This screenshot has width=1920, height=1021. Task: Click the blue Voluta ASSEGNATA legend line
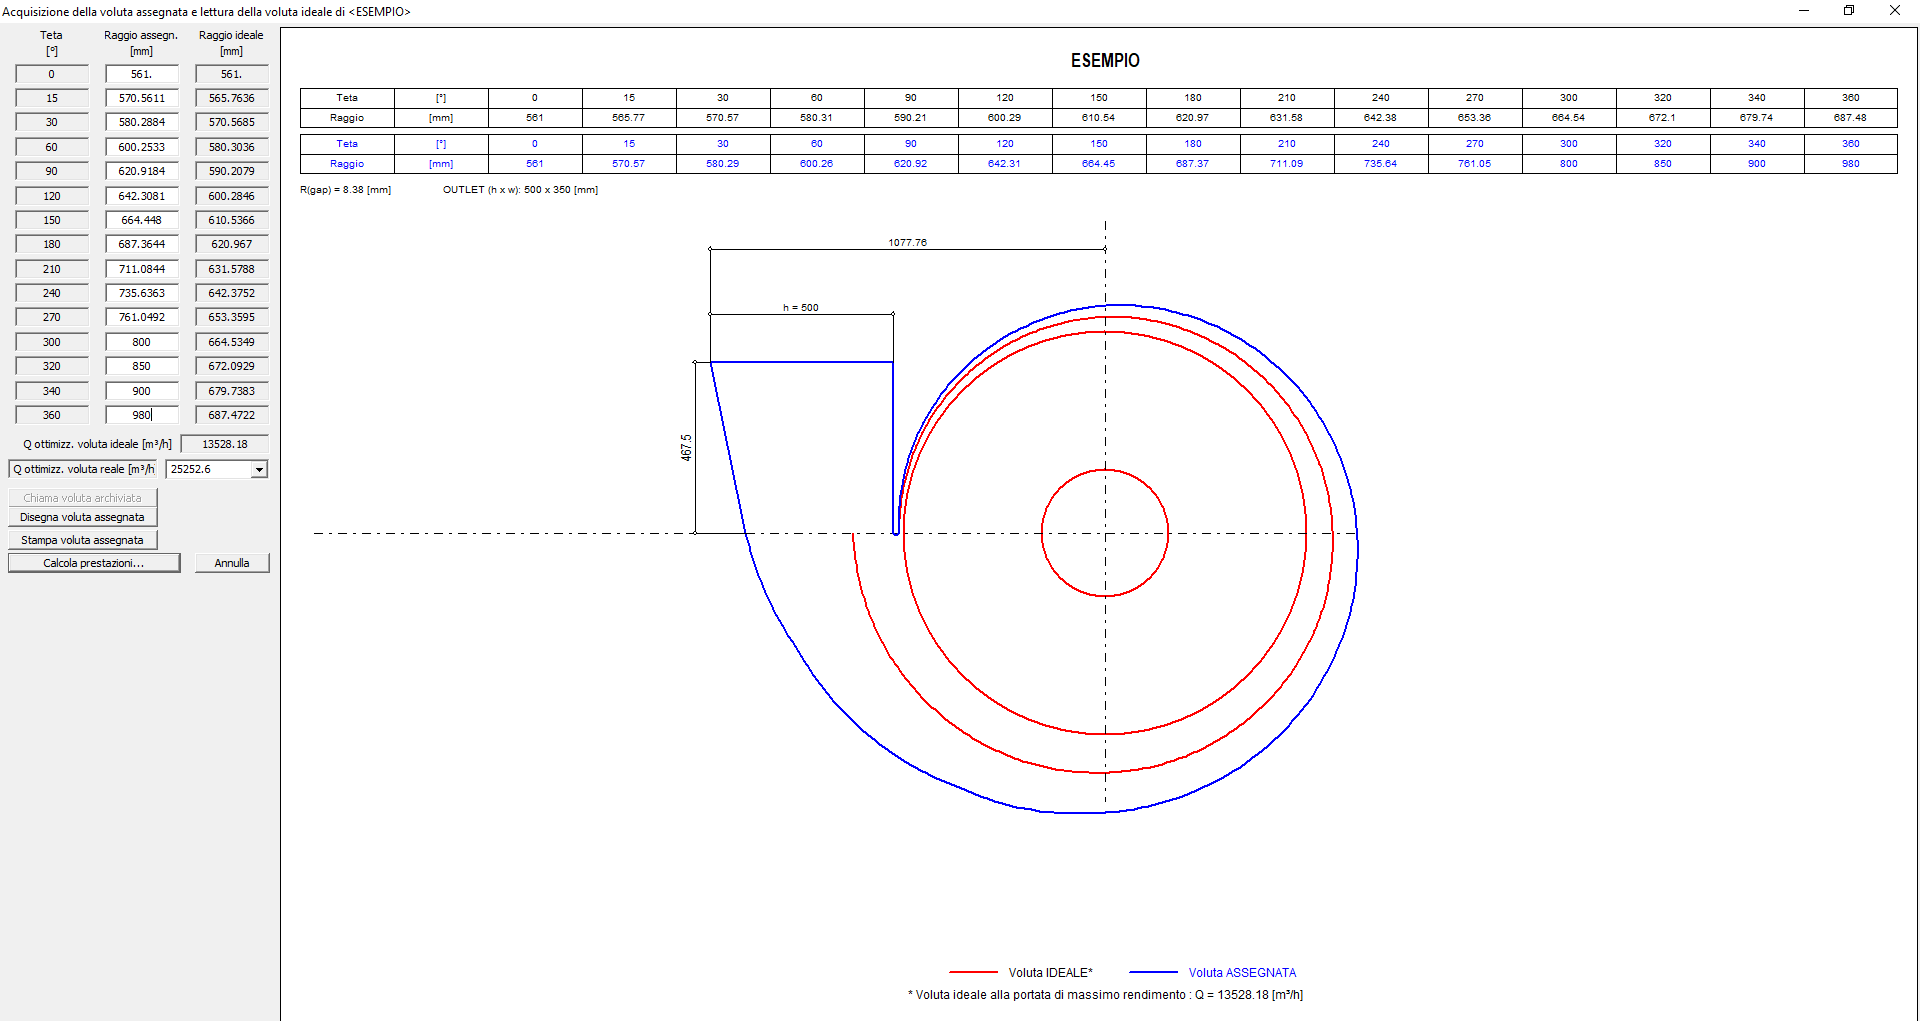(x=1153, y=972)
